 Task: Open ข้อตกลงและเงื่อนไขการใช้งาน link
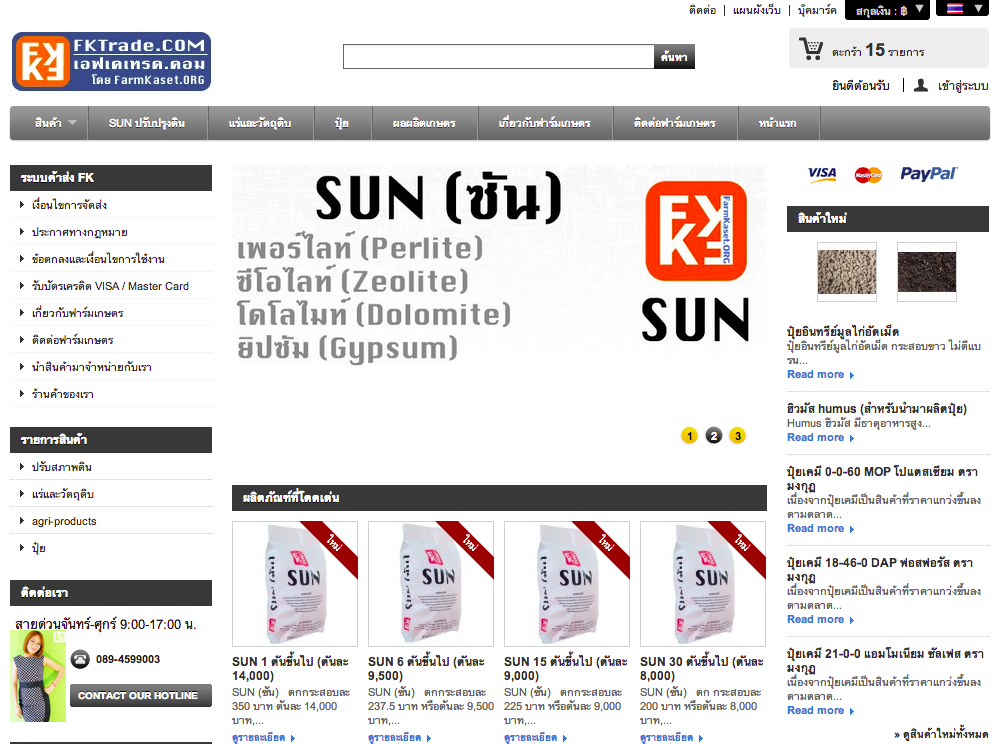click(98, 259)
